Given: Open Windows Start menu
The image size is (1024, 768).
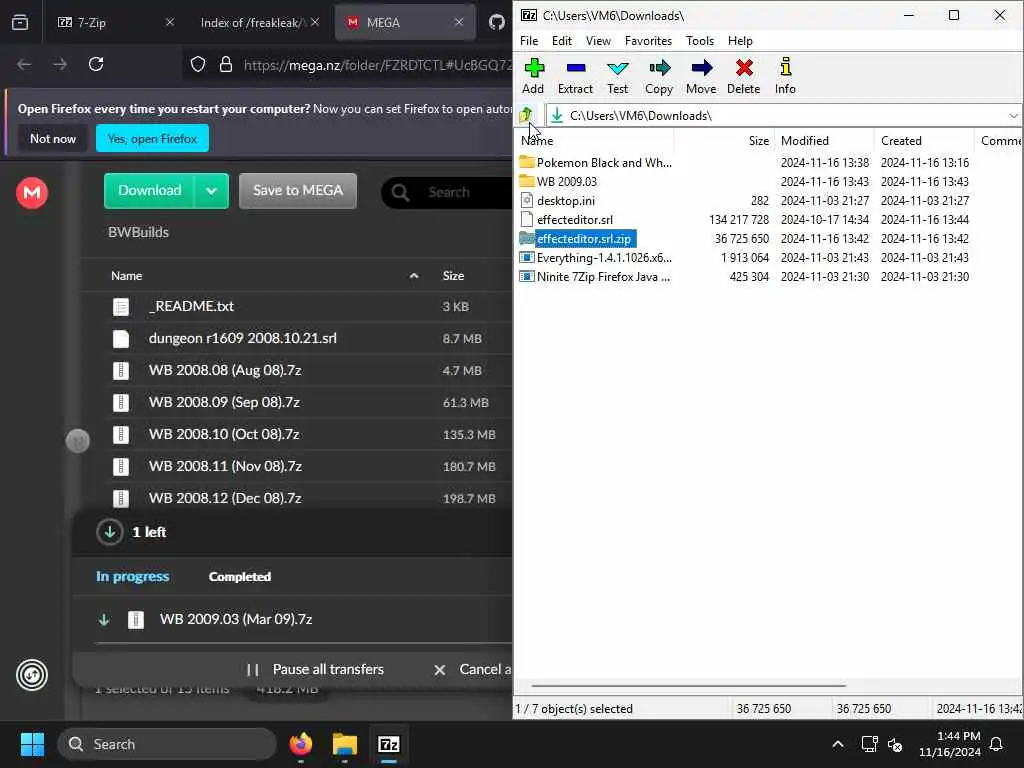Looking at the screenshot, I should (x=32, y=744).
